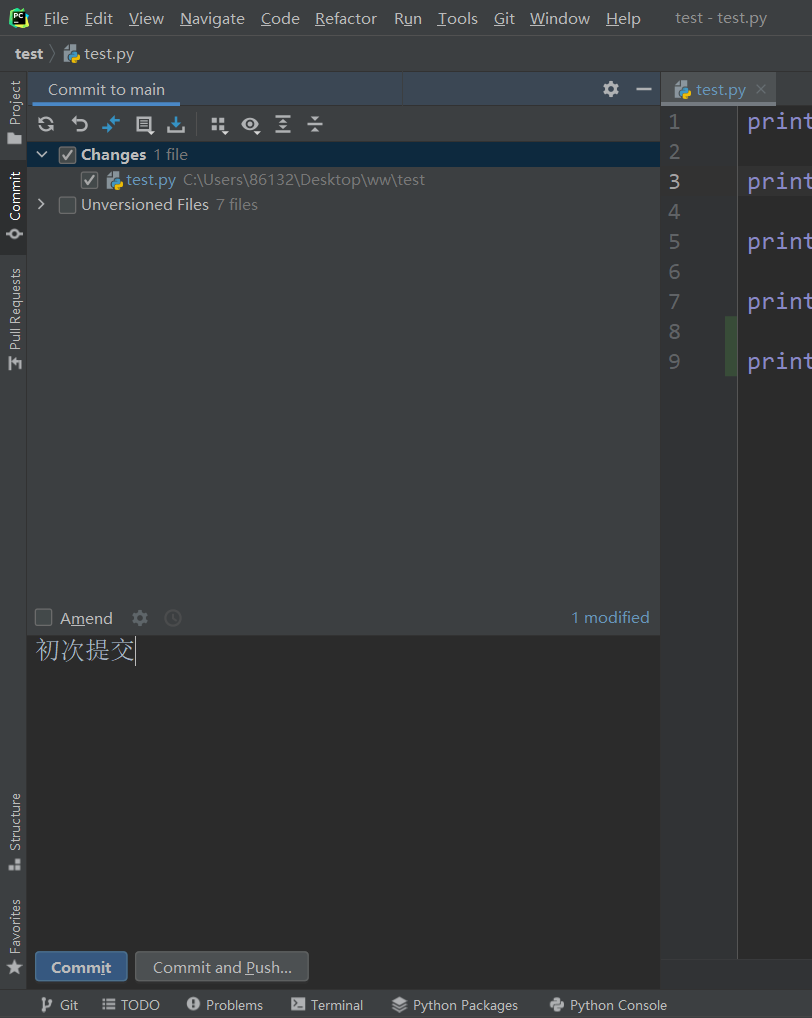This screenshot has height=1018, width=812.
Task: Click the green change marker beside line 9
Action: pyautogui.click(x=731, y=346)
